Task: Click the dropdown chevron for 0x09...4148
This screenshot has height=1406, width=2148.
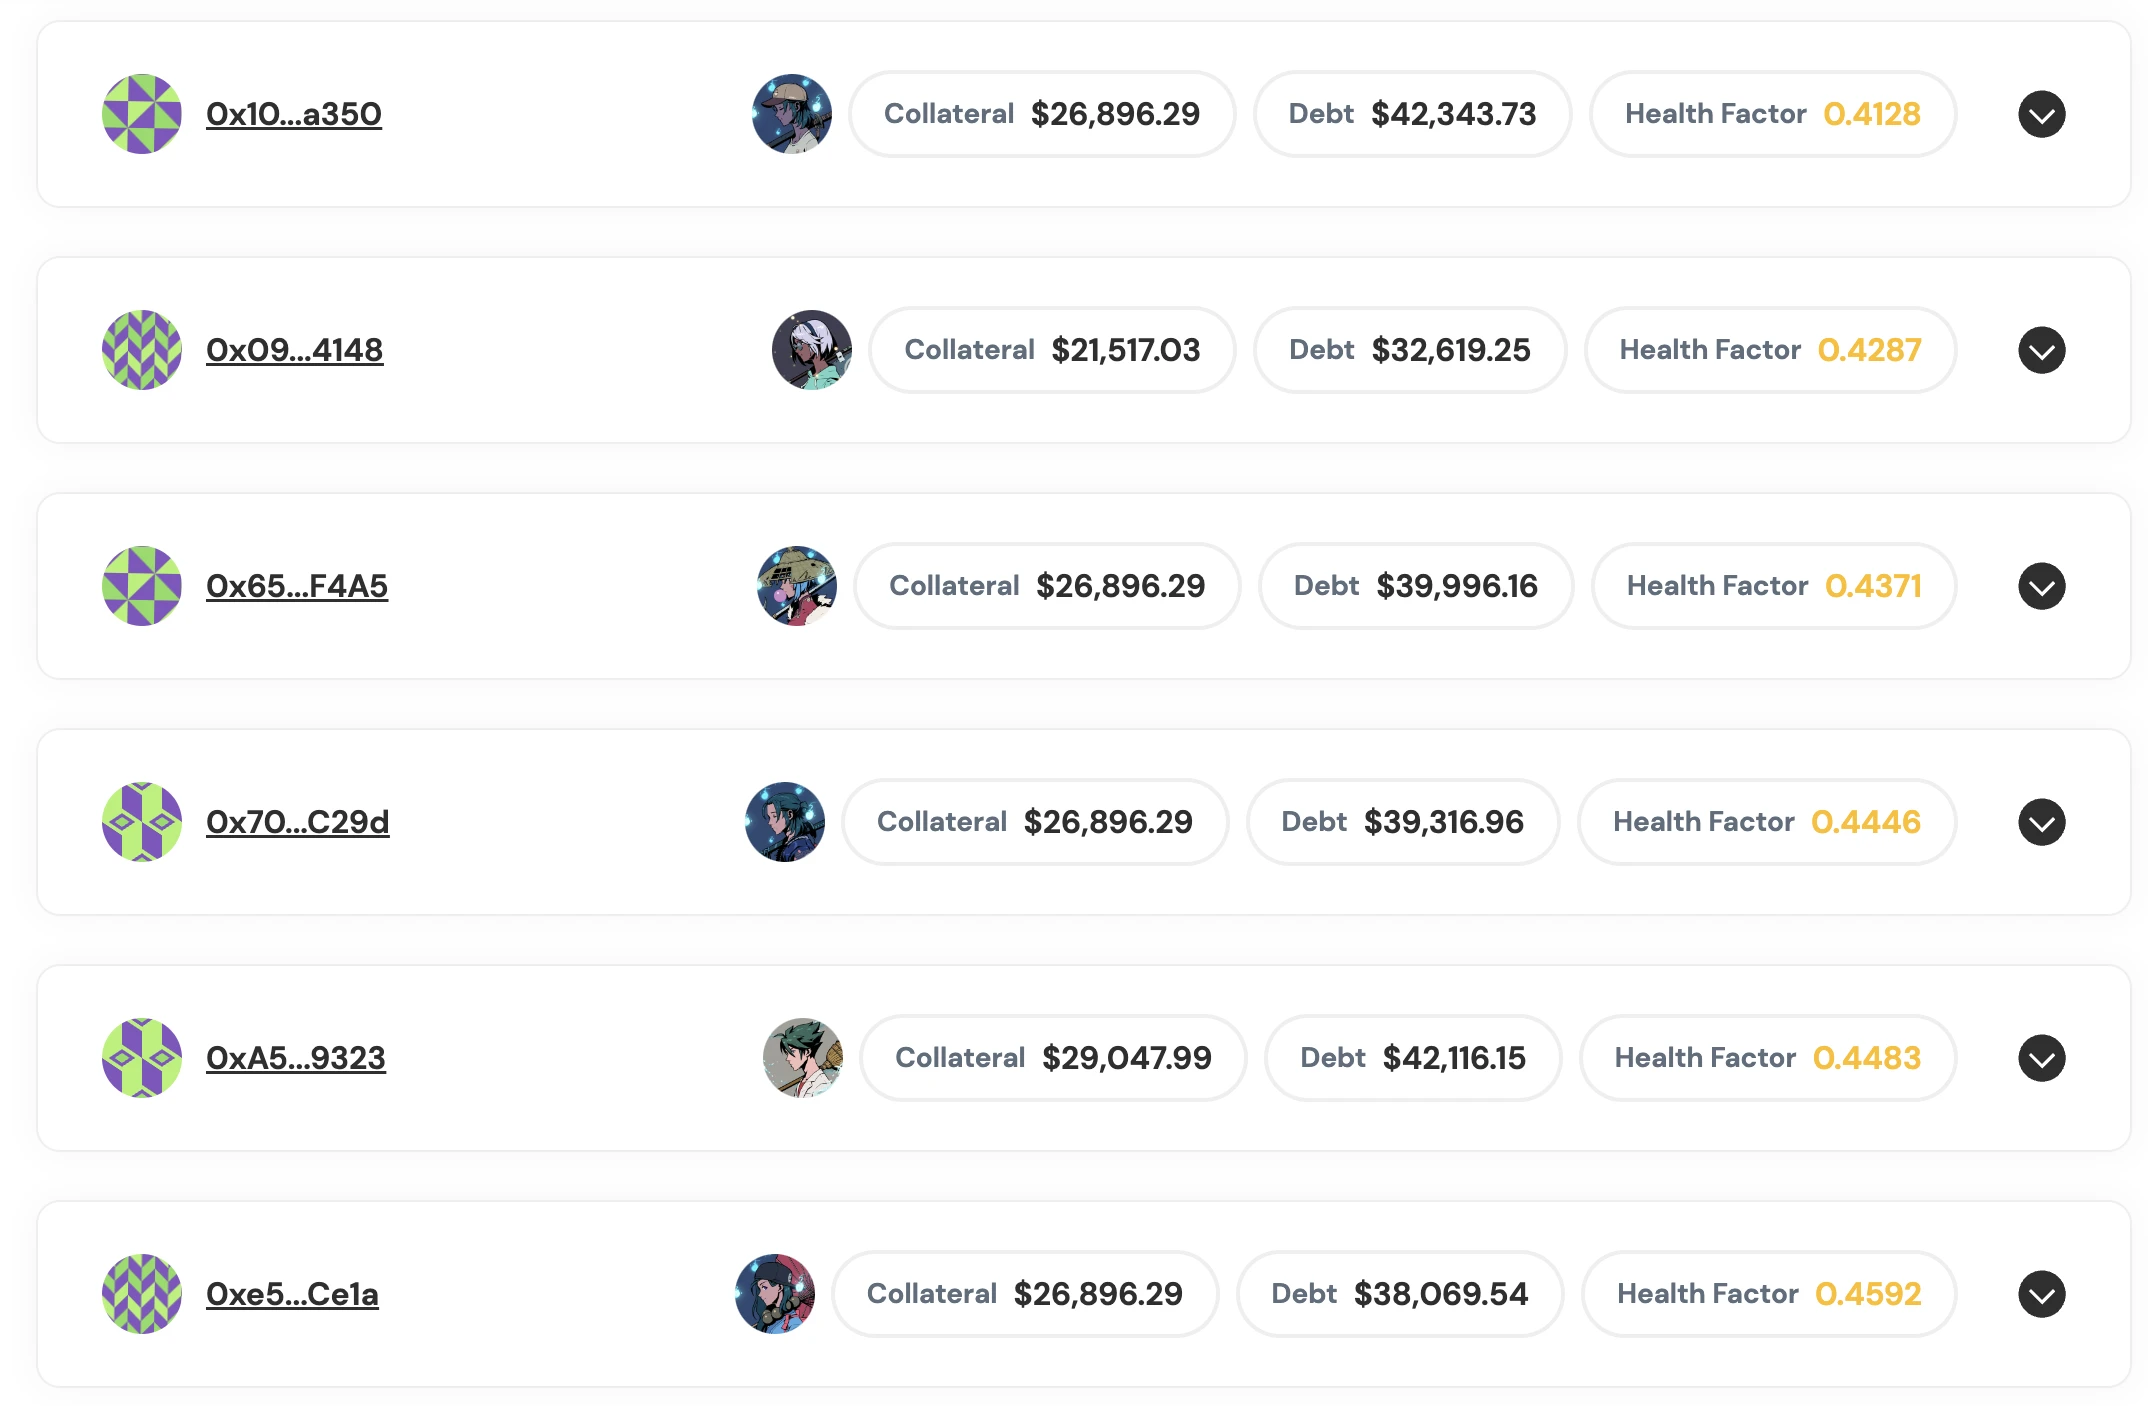Action: click(x=2041, y=348)
